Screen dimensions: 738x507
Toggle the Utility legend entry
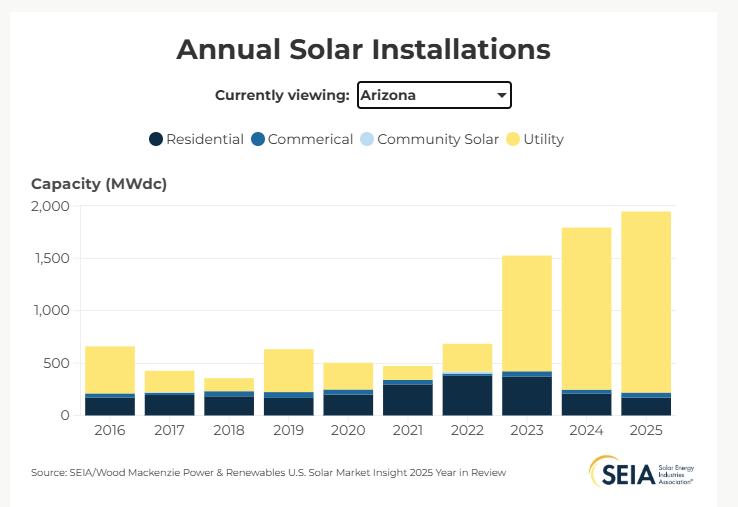point(535,139)
